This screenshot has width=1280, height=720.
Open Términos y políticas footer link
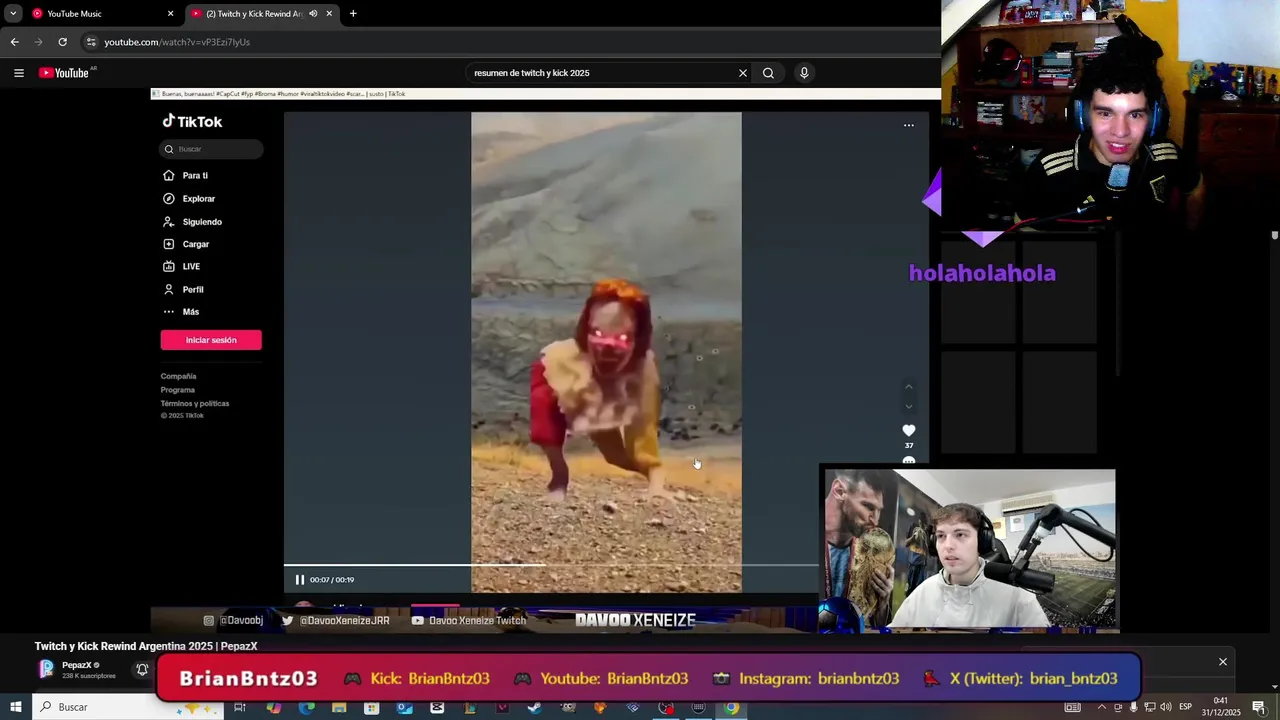coord(195,403)
